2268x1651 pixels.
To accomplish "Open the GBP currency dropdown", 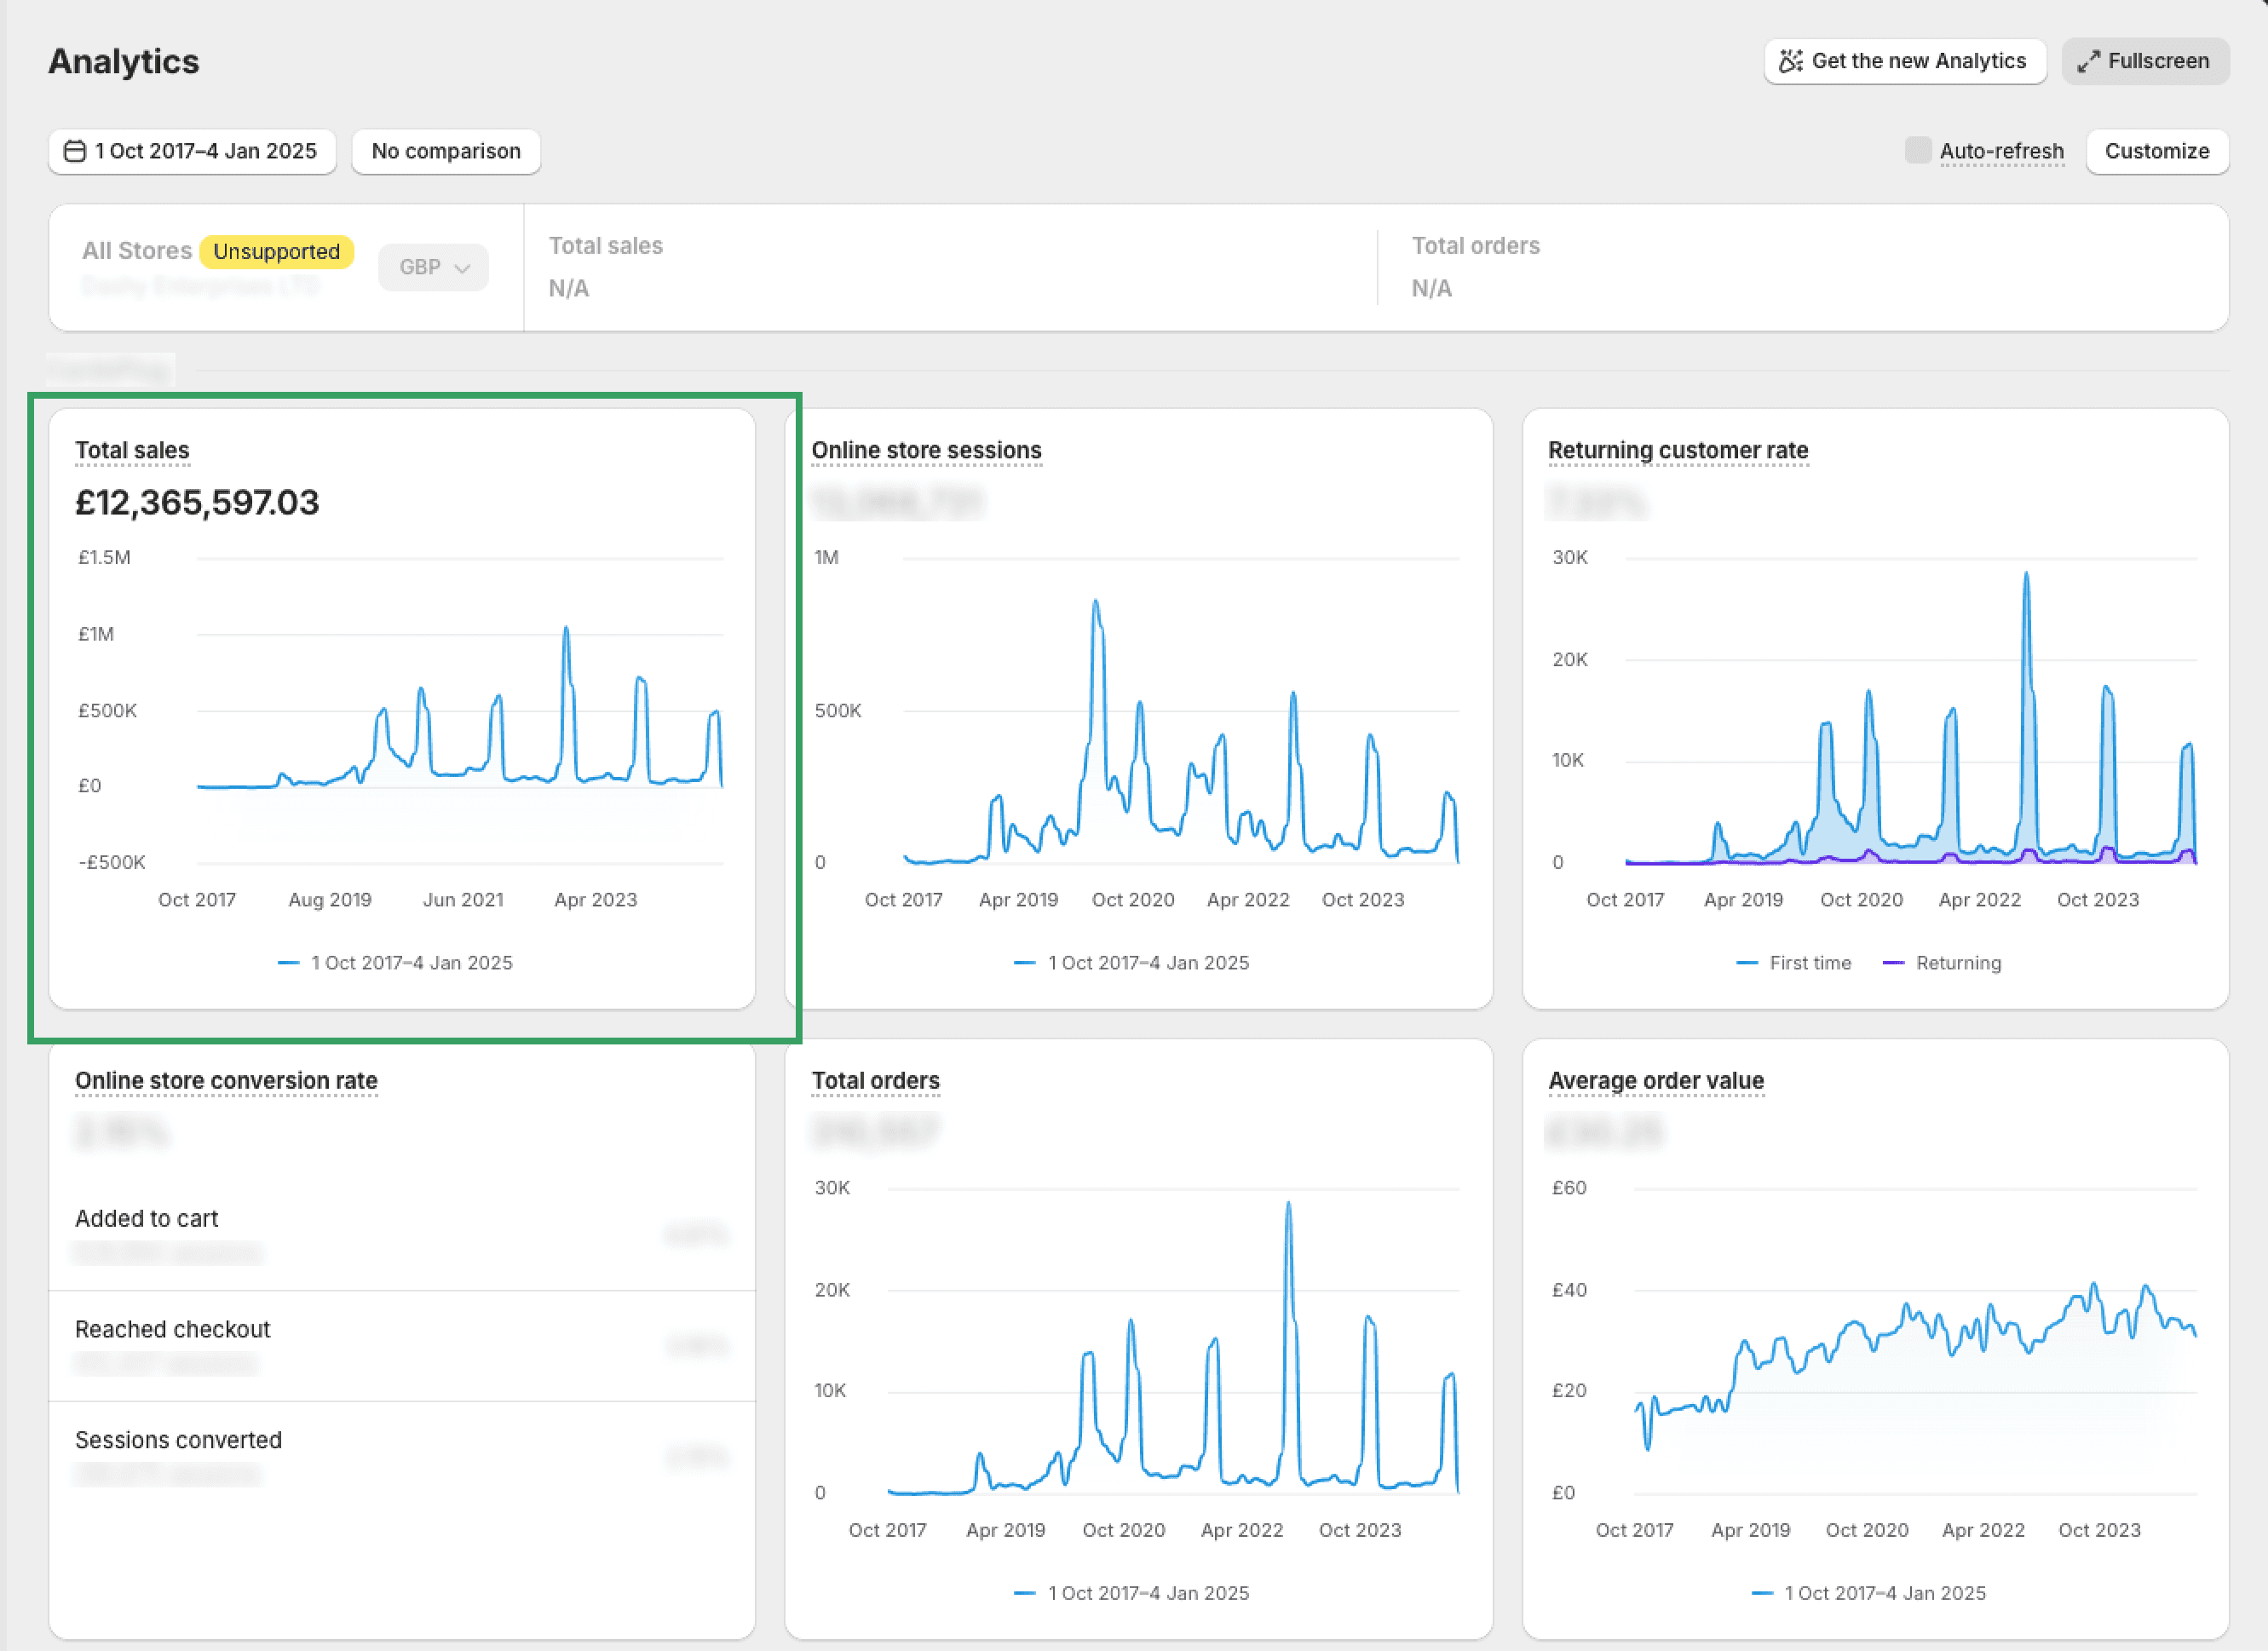I will (x=433, y=267).
